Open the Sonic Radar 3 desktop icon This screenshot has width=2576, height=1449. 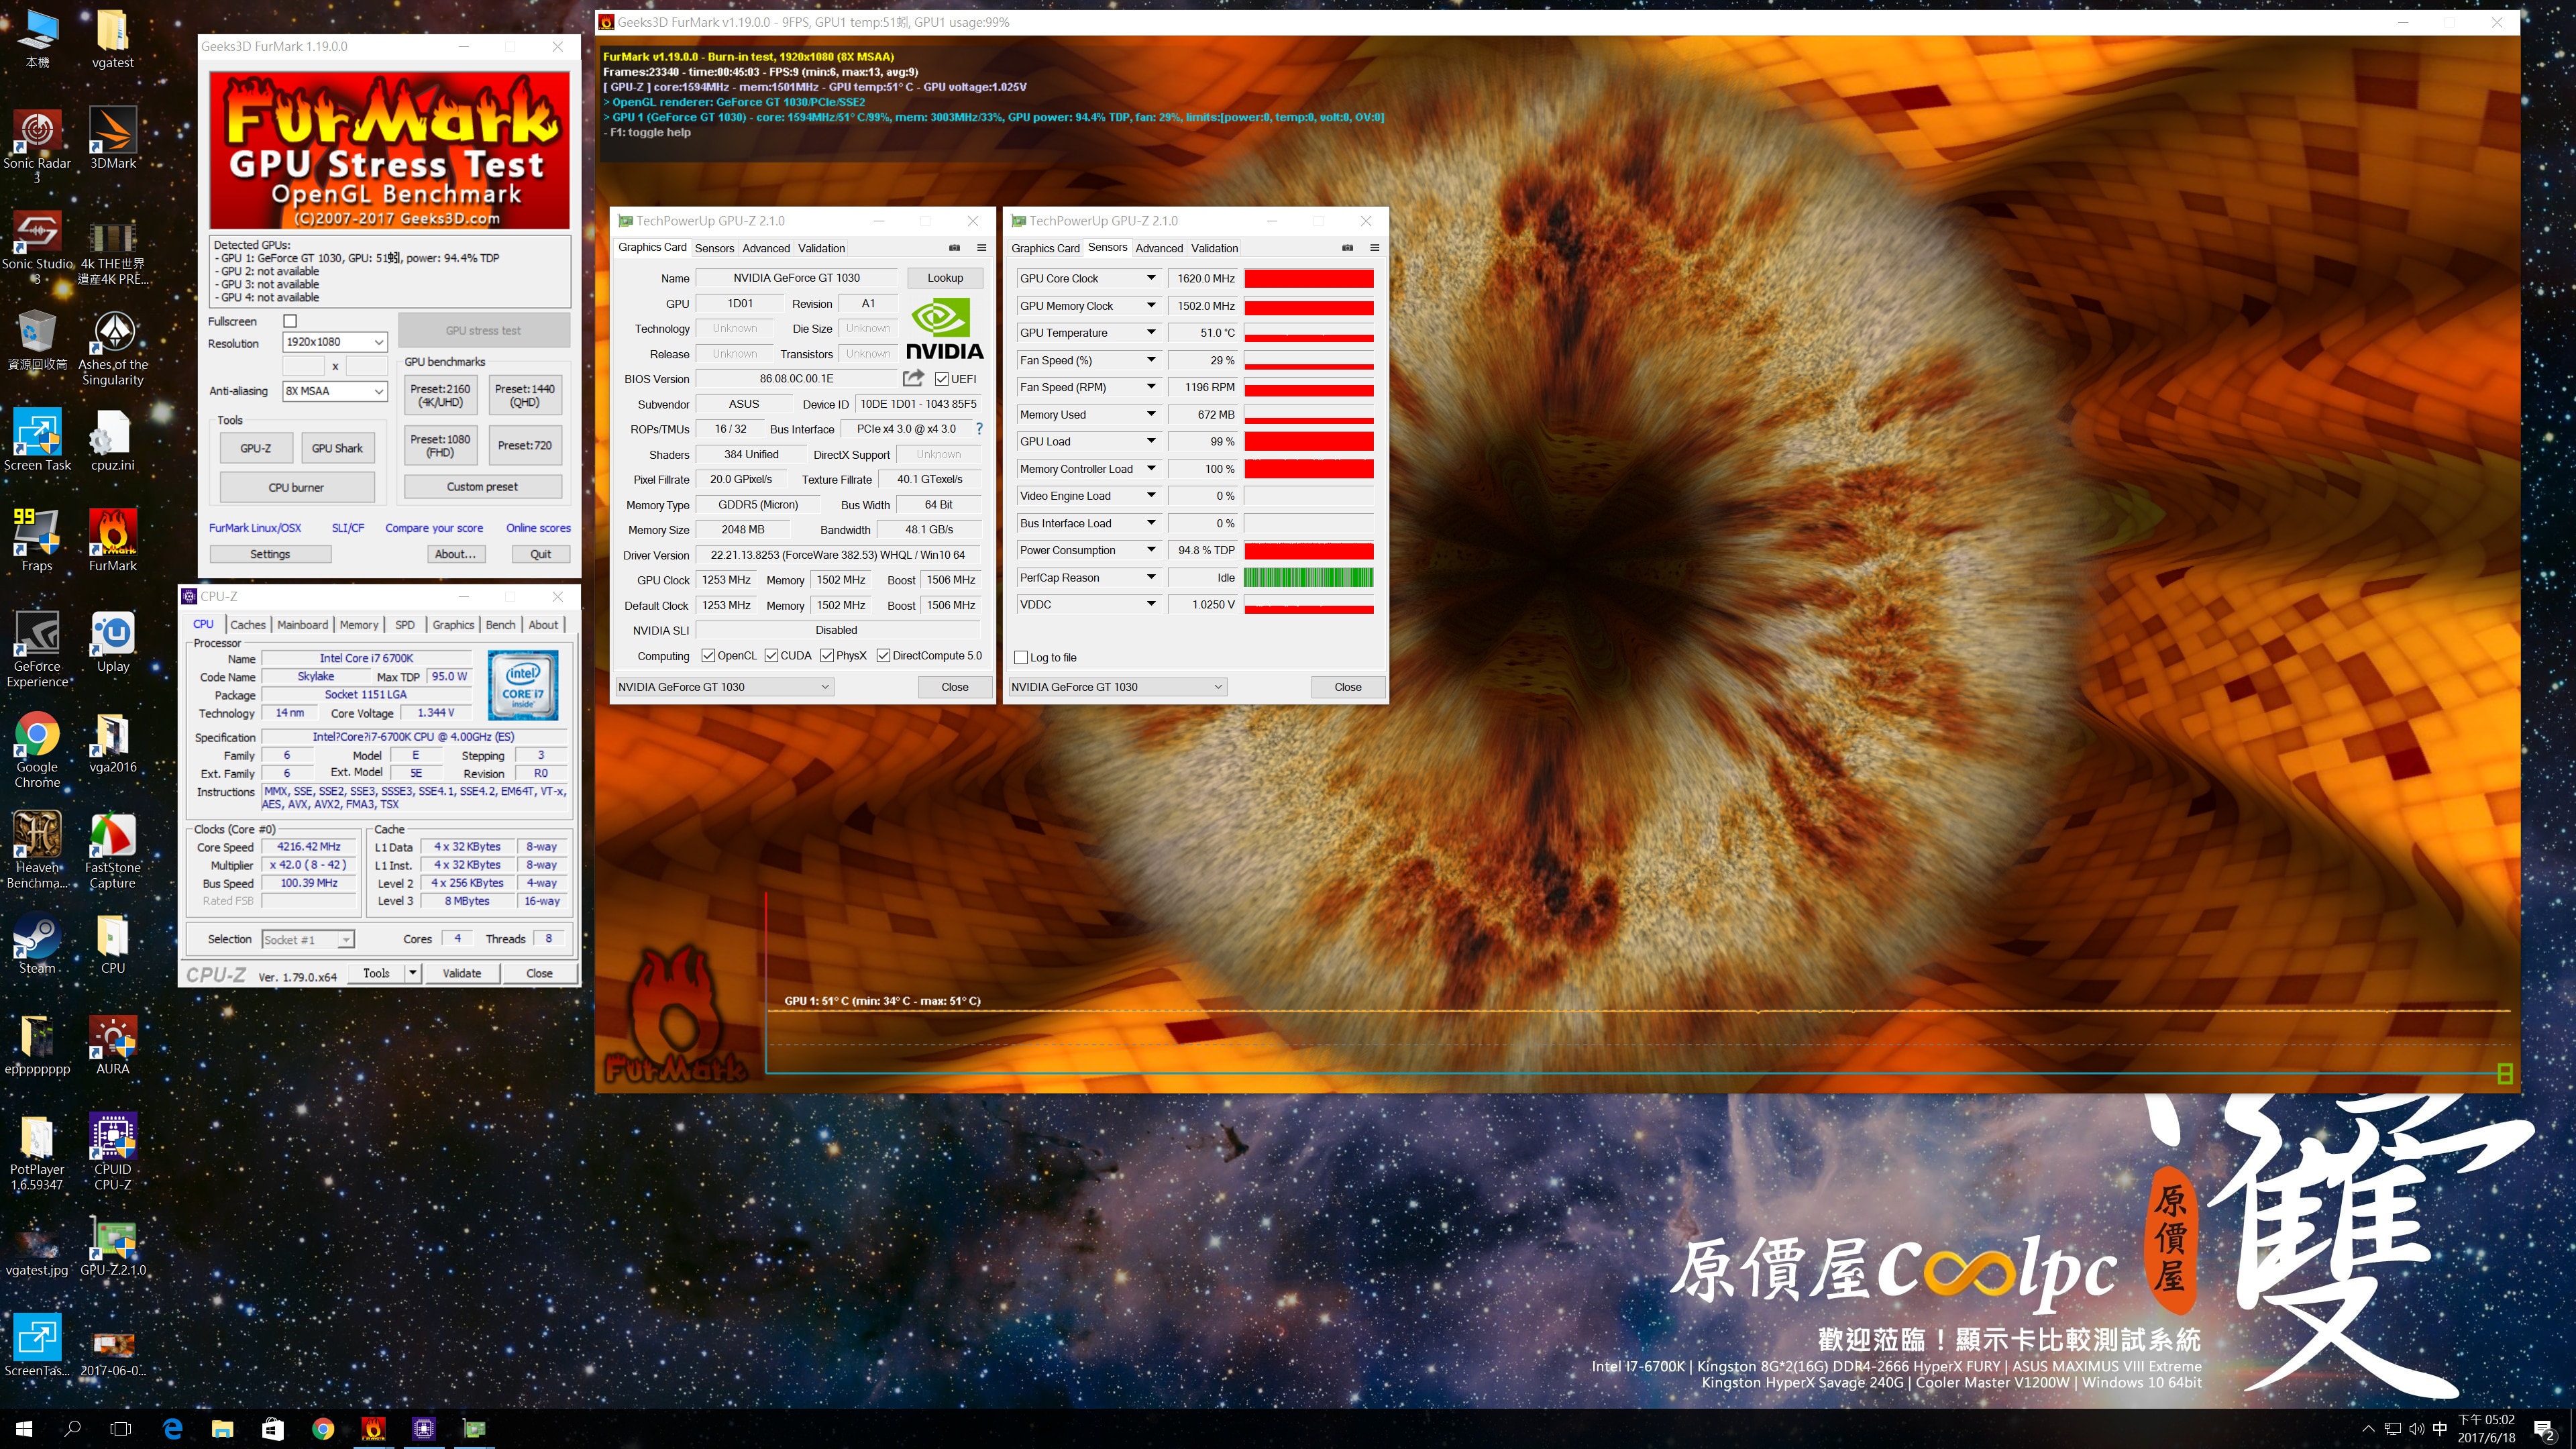pyautogui.click(x=37, y=146)
